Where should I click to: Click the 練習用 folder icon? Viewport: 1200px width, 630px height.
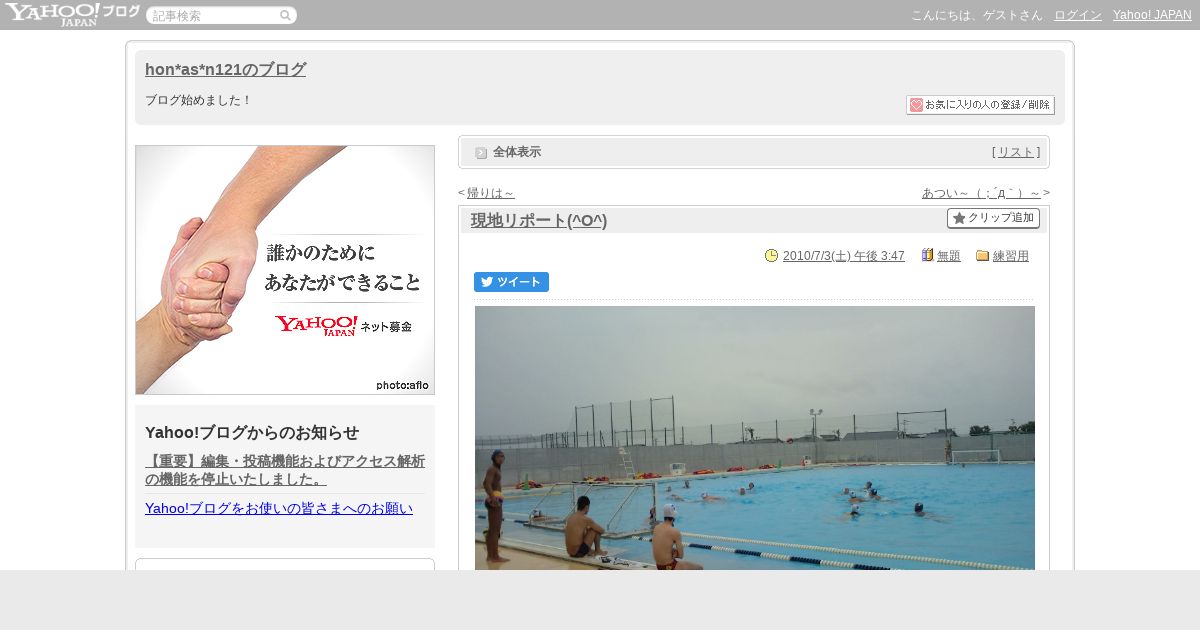click(982, 256)
